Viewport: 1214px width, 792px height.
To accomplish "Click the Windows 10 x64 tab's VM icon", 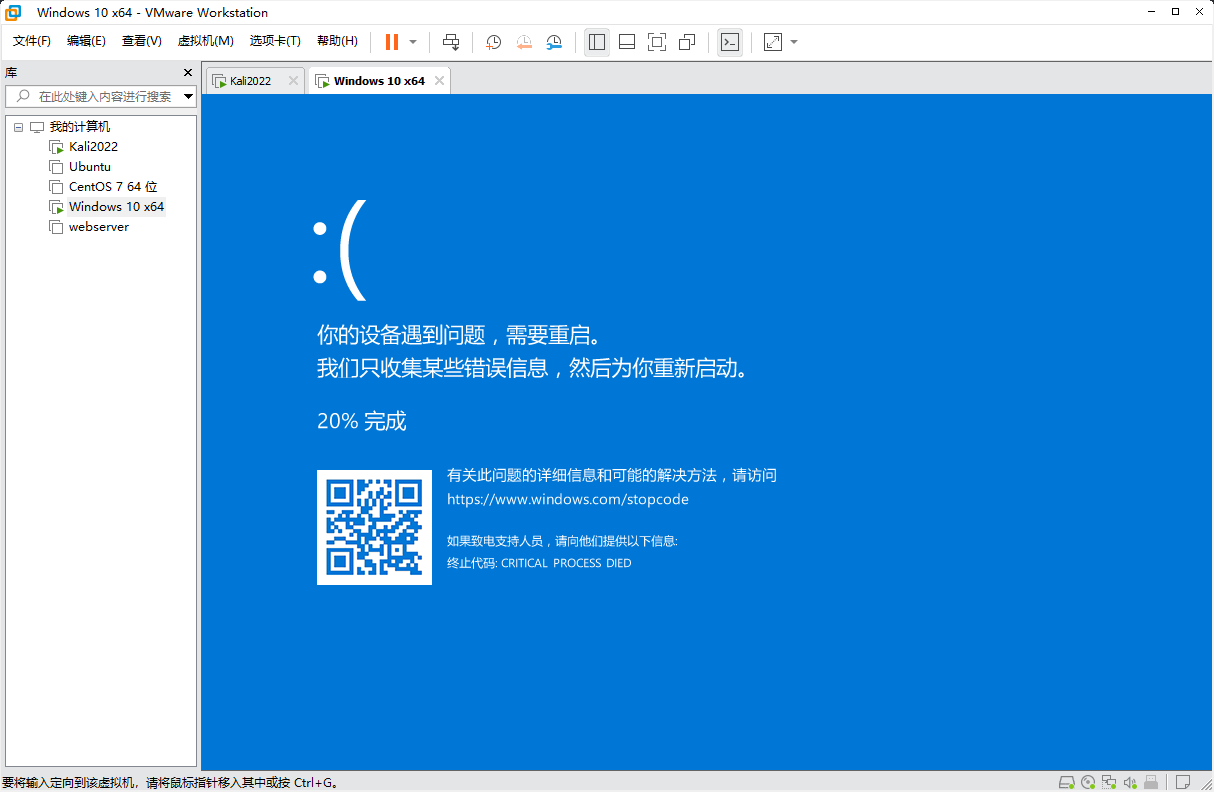I will (x=323, y=81).
